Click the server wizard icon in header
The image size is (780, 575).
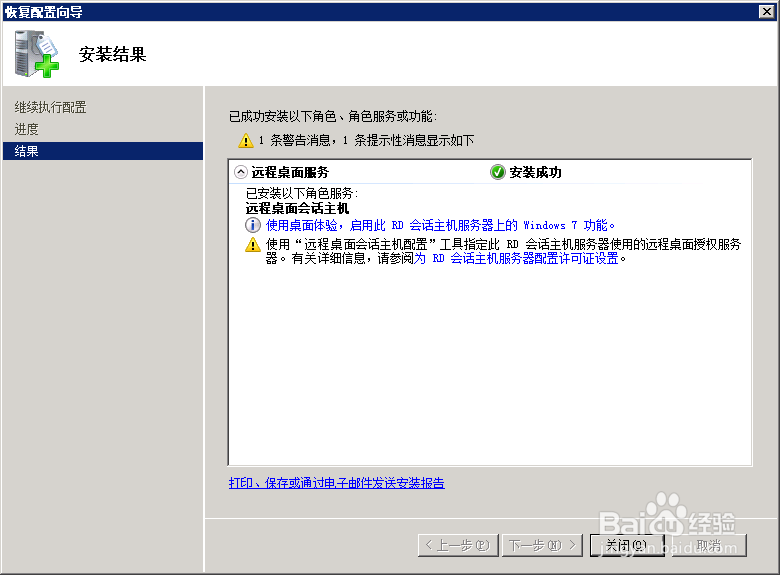tap(36, 54)
